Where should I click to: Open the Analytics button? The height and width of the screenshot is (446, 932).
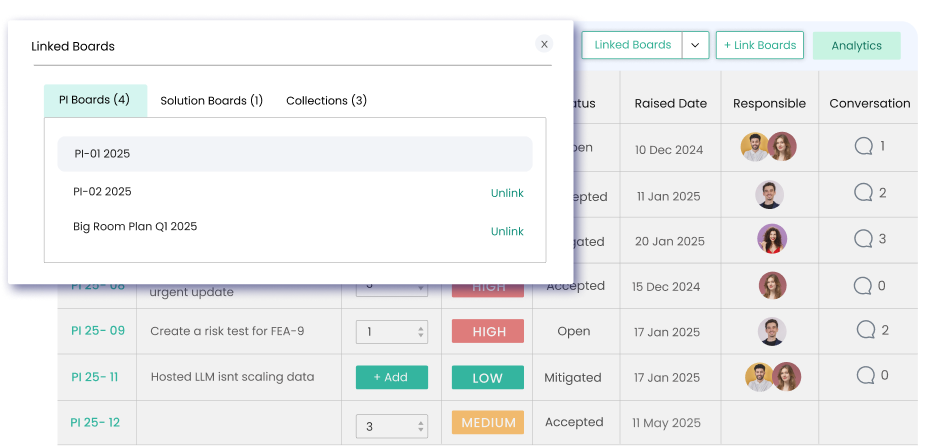click(856, 46)
